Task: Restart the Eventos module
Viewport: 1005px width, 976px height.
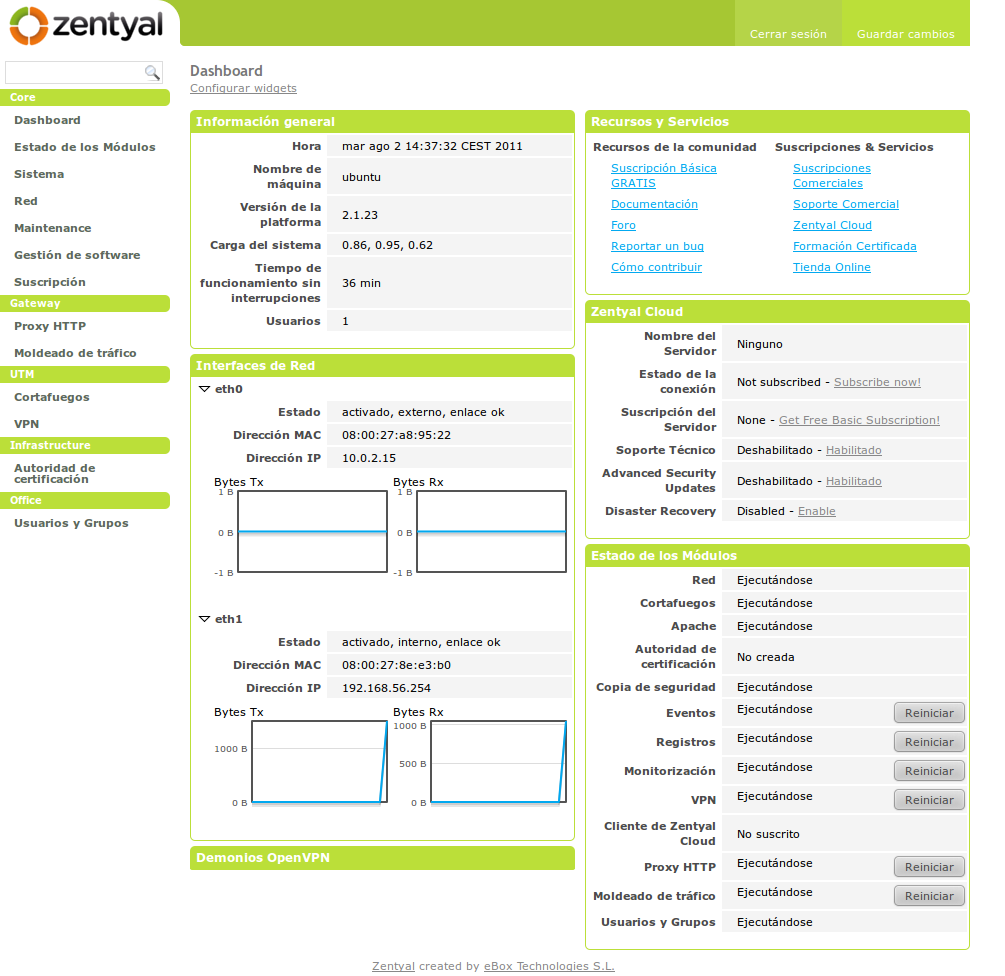Action: pyautogui.click(x=929, y=713)
